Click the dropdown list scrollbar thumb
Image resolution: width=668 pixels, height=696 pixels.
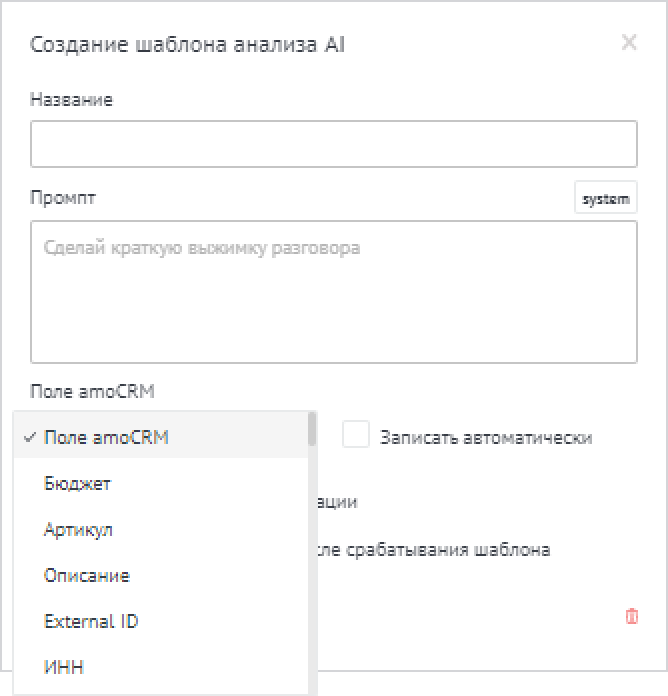click(312, 430)
